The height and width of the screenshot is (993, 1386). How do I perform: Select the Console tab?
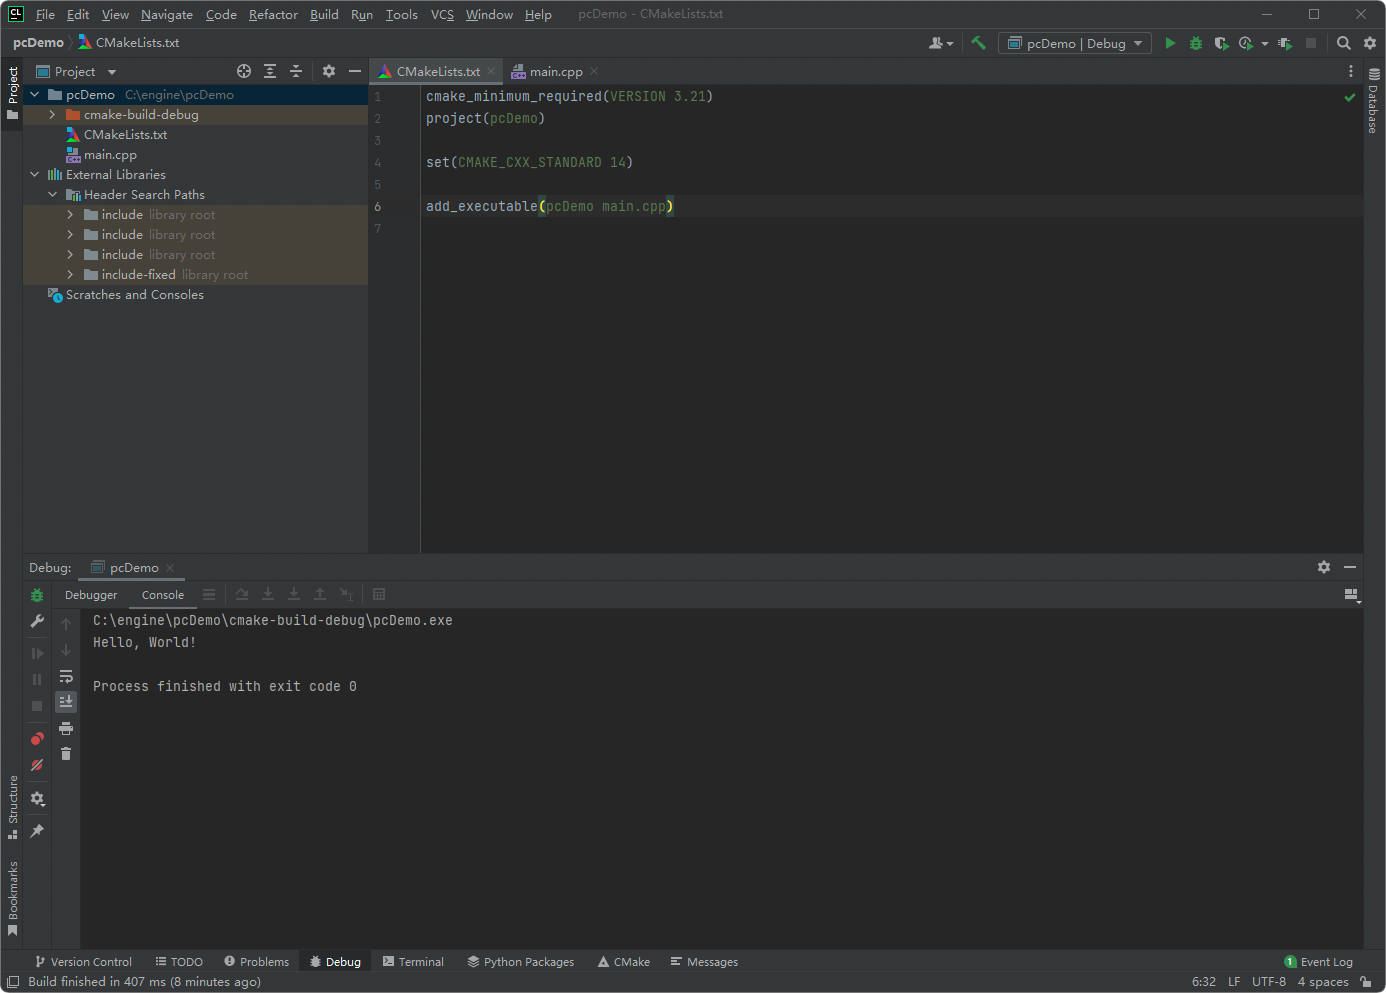[163, 595]
